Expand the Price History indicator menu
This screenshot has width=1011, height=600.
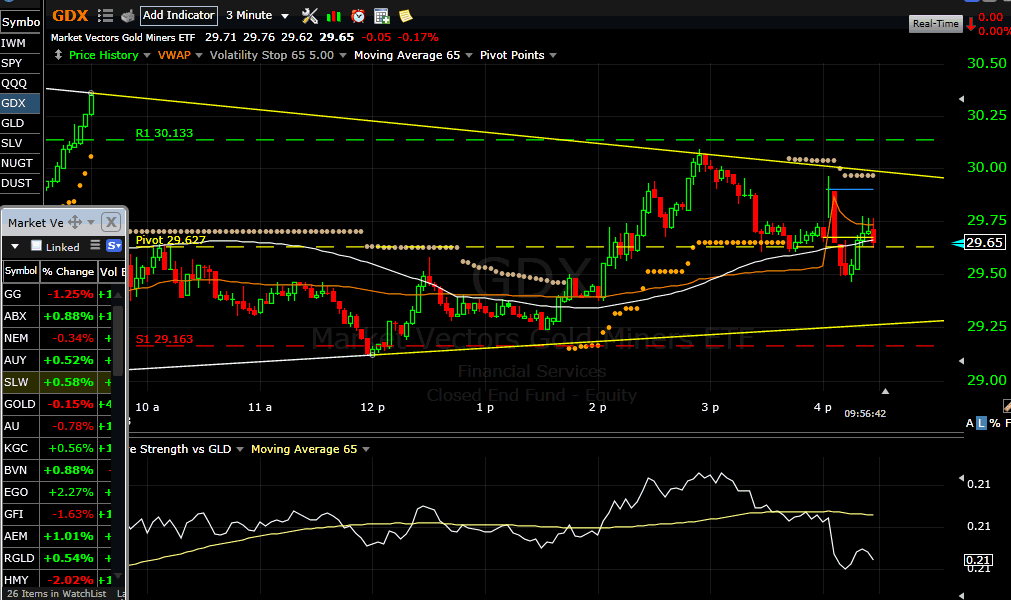click(x=147, y=55)
